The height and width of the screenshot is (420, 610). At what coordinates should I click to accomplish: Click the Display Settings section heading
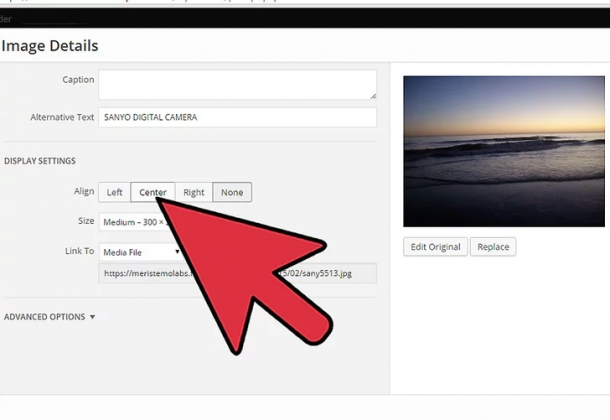pyautogui.click(x=40, y=161)
